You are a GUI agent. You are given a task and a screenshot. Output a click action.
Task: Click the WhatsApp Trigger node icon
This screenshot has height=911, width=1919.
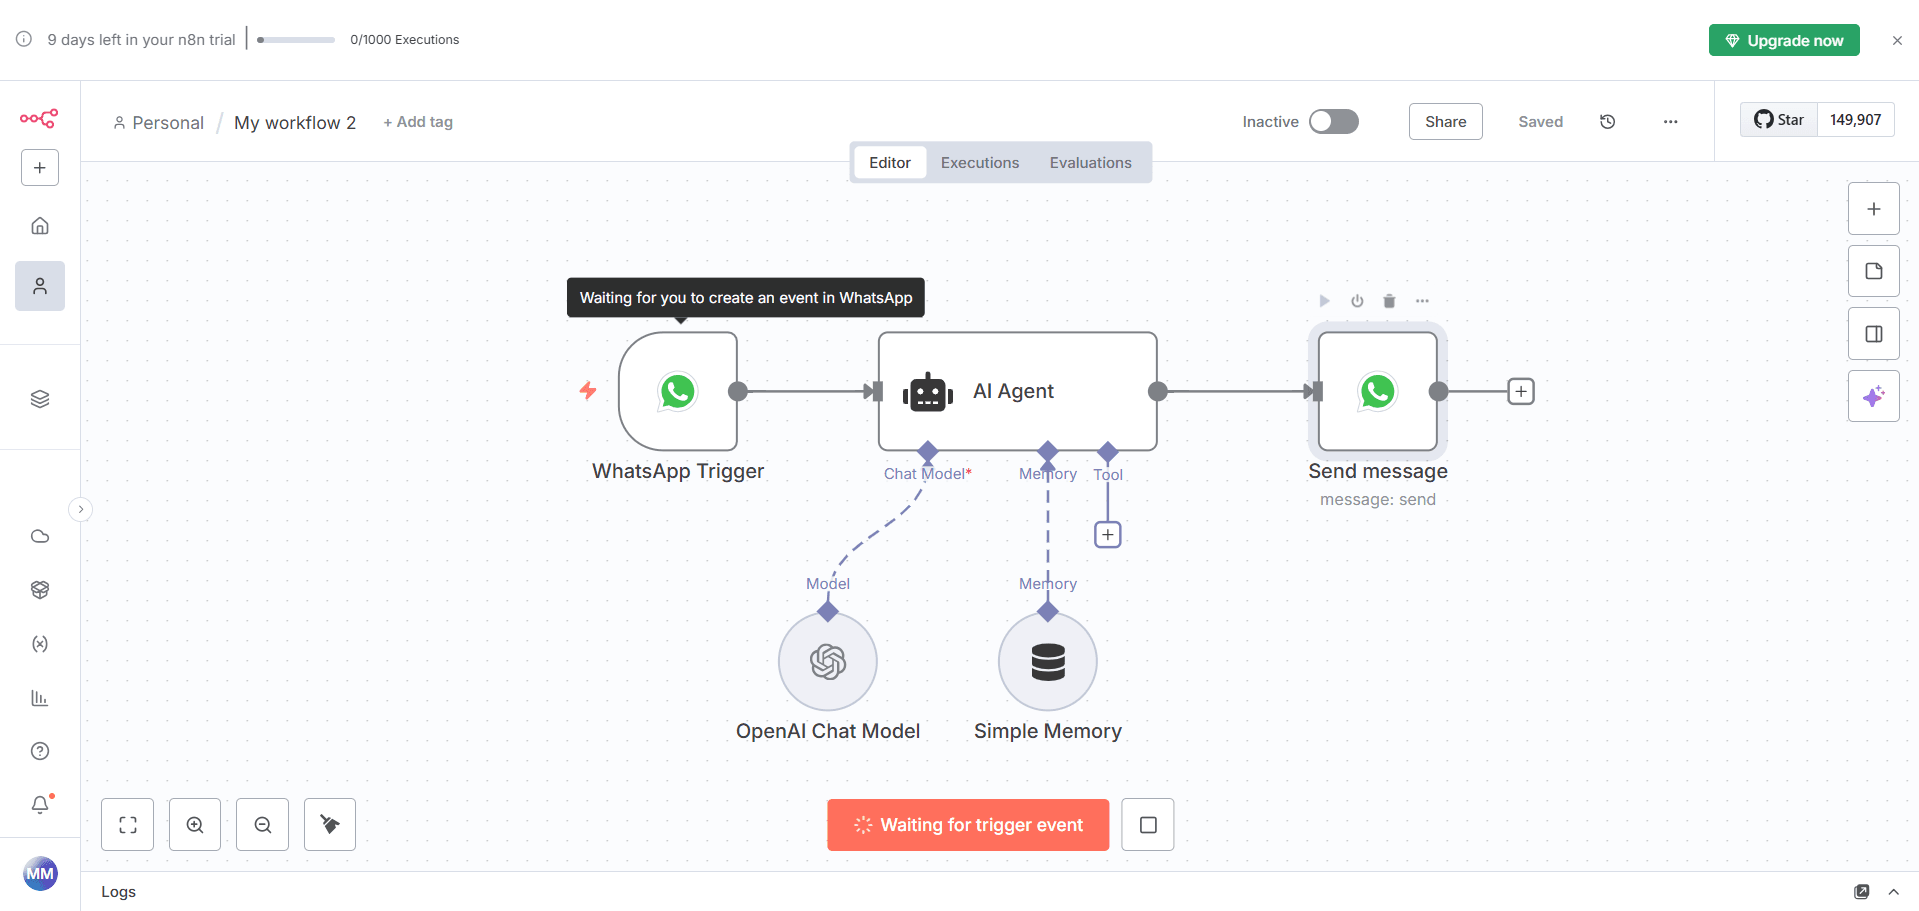[678, 391]
